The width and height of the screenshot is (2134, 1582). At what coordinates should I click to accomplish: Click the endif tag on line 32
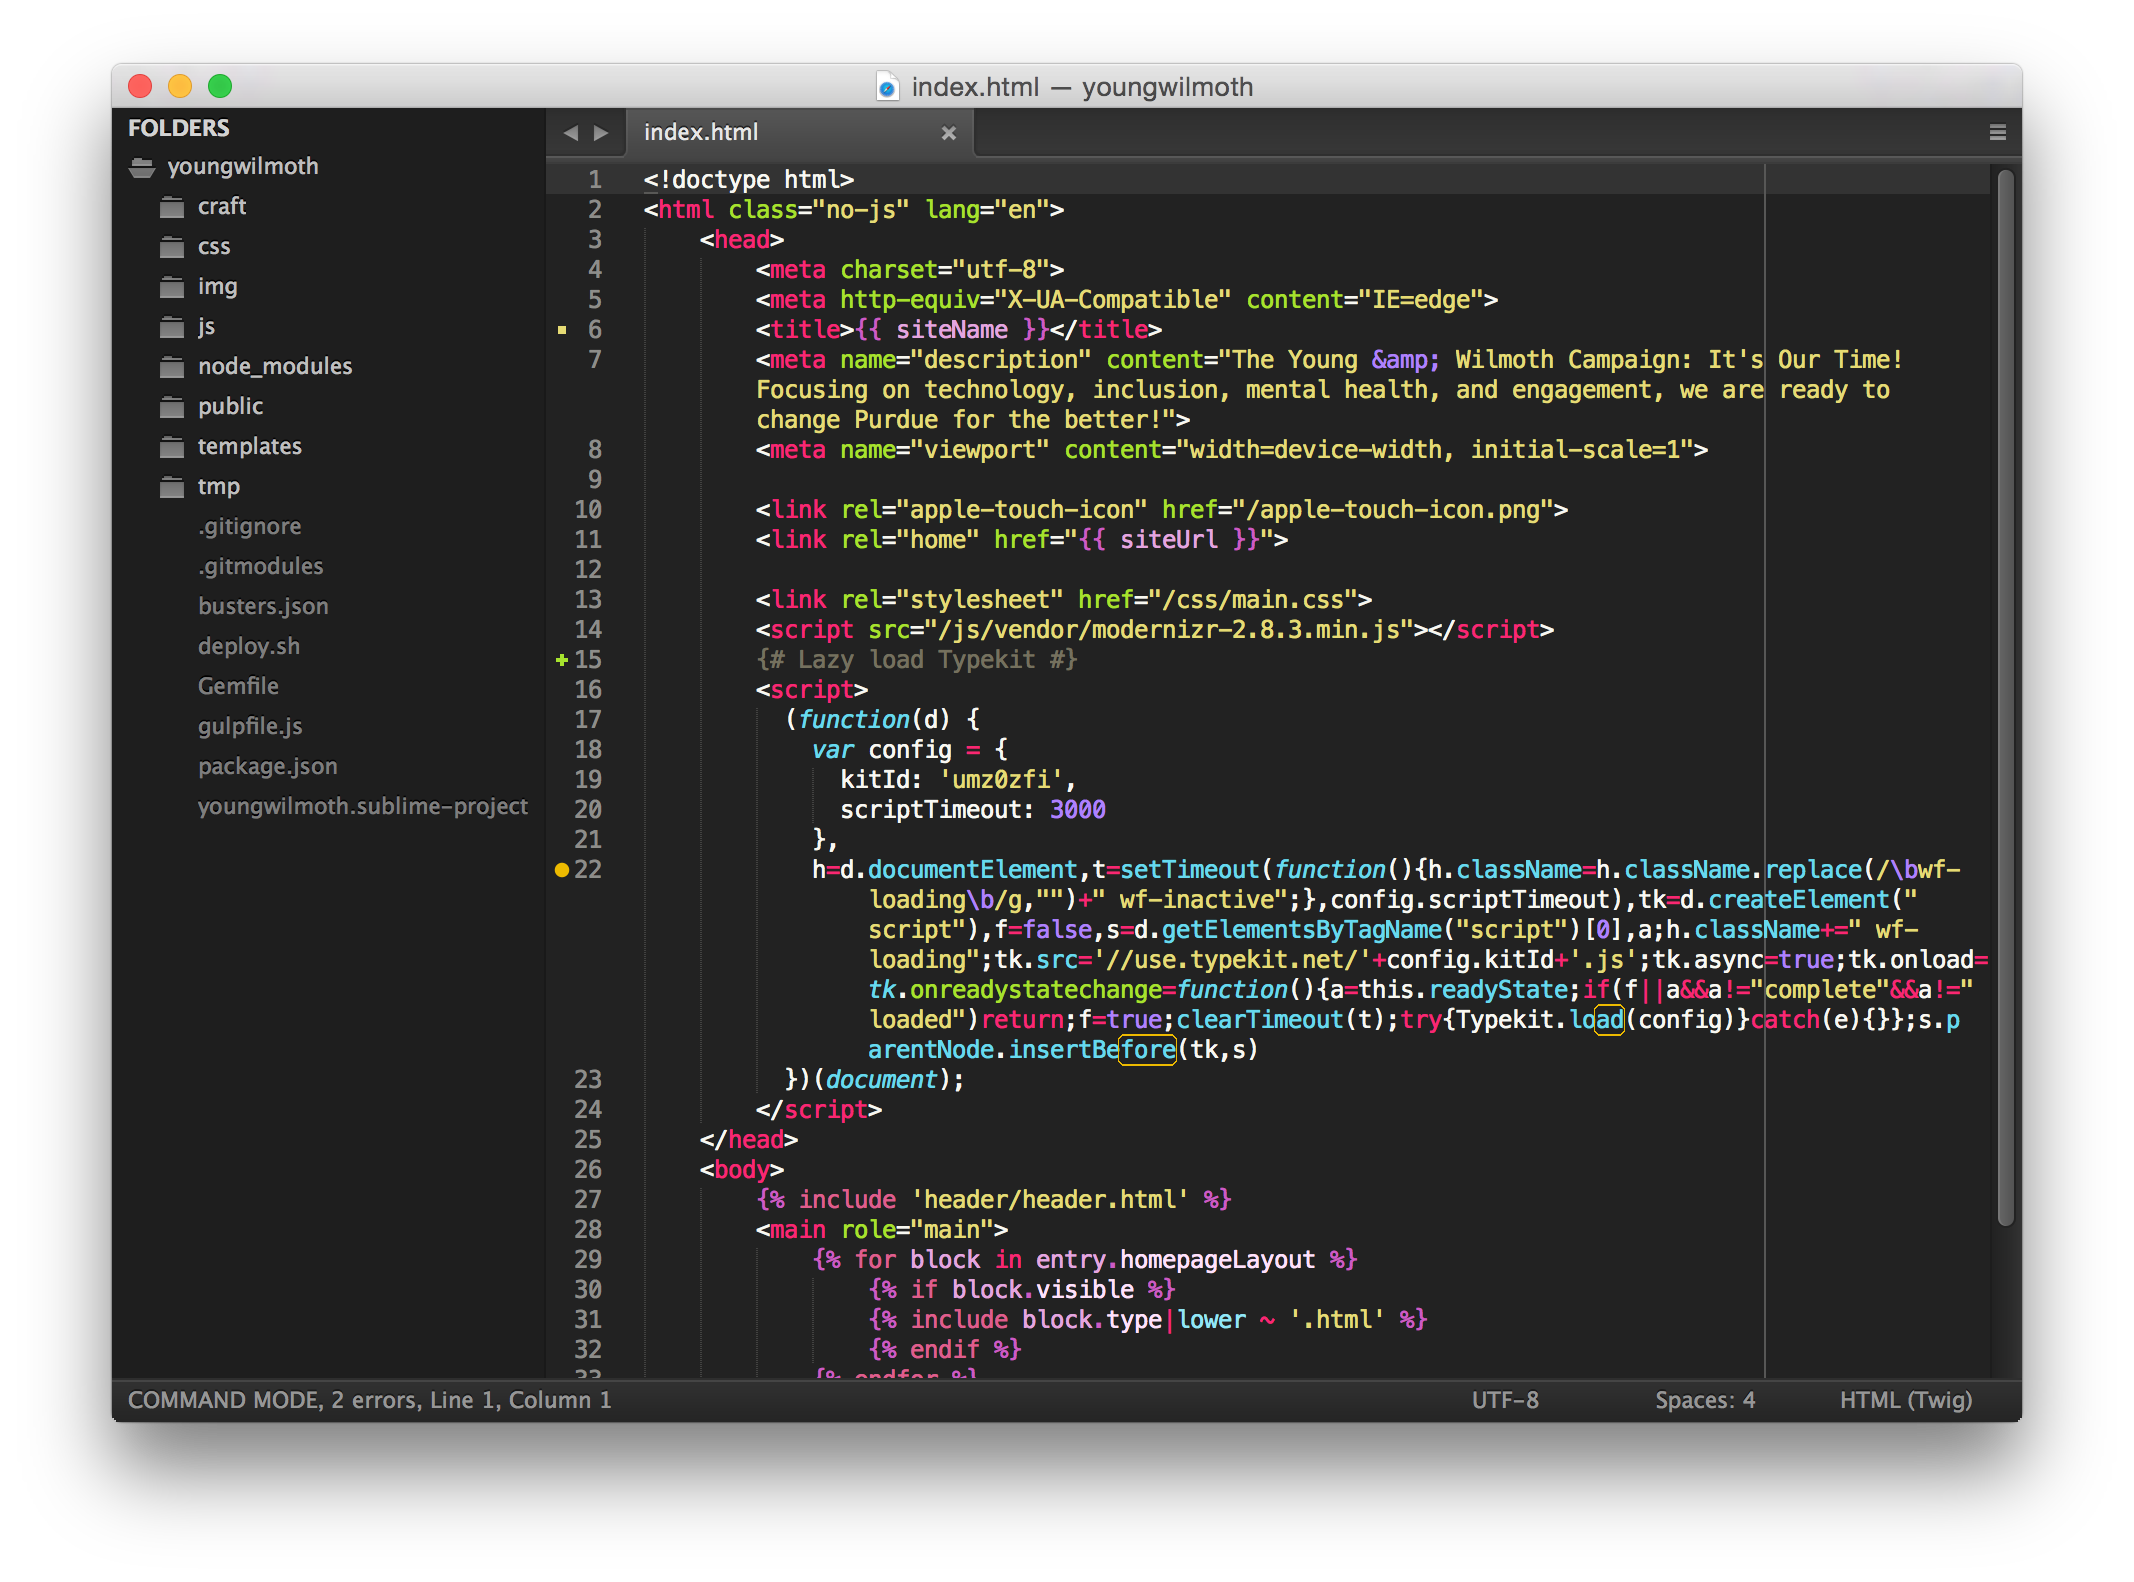945,1350
